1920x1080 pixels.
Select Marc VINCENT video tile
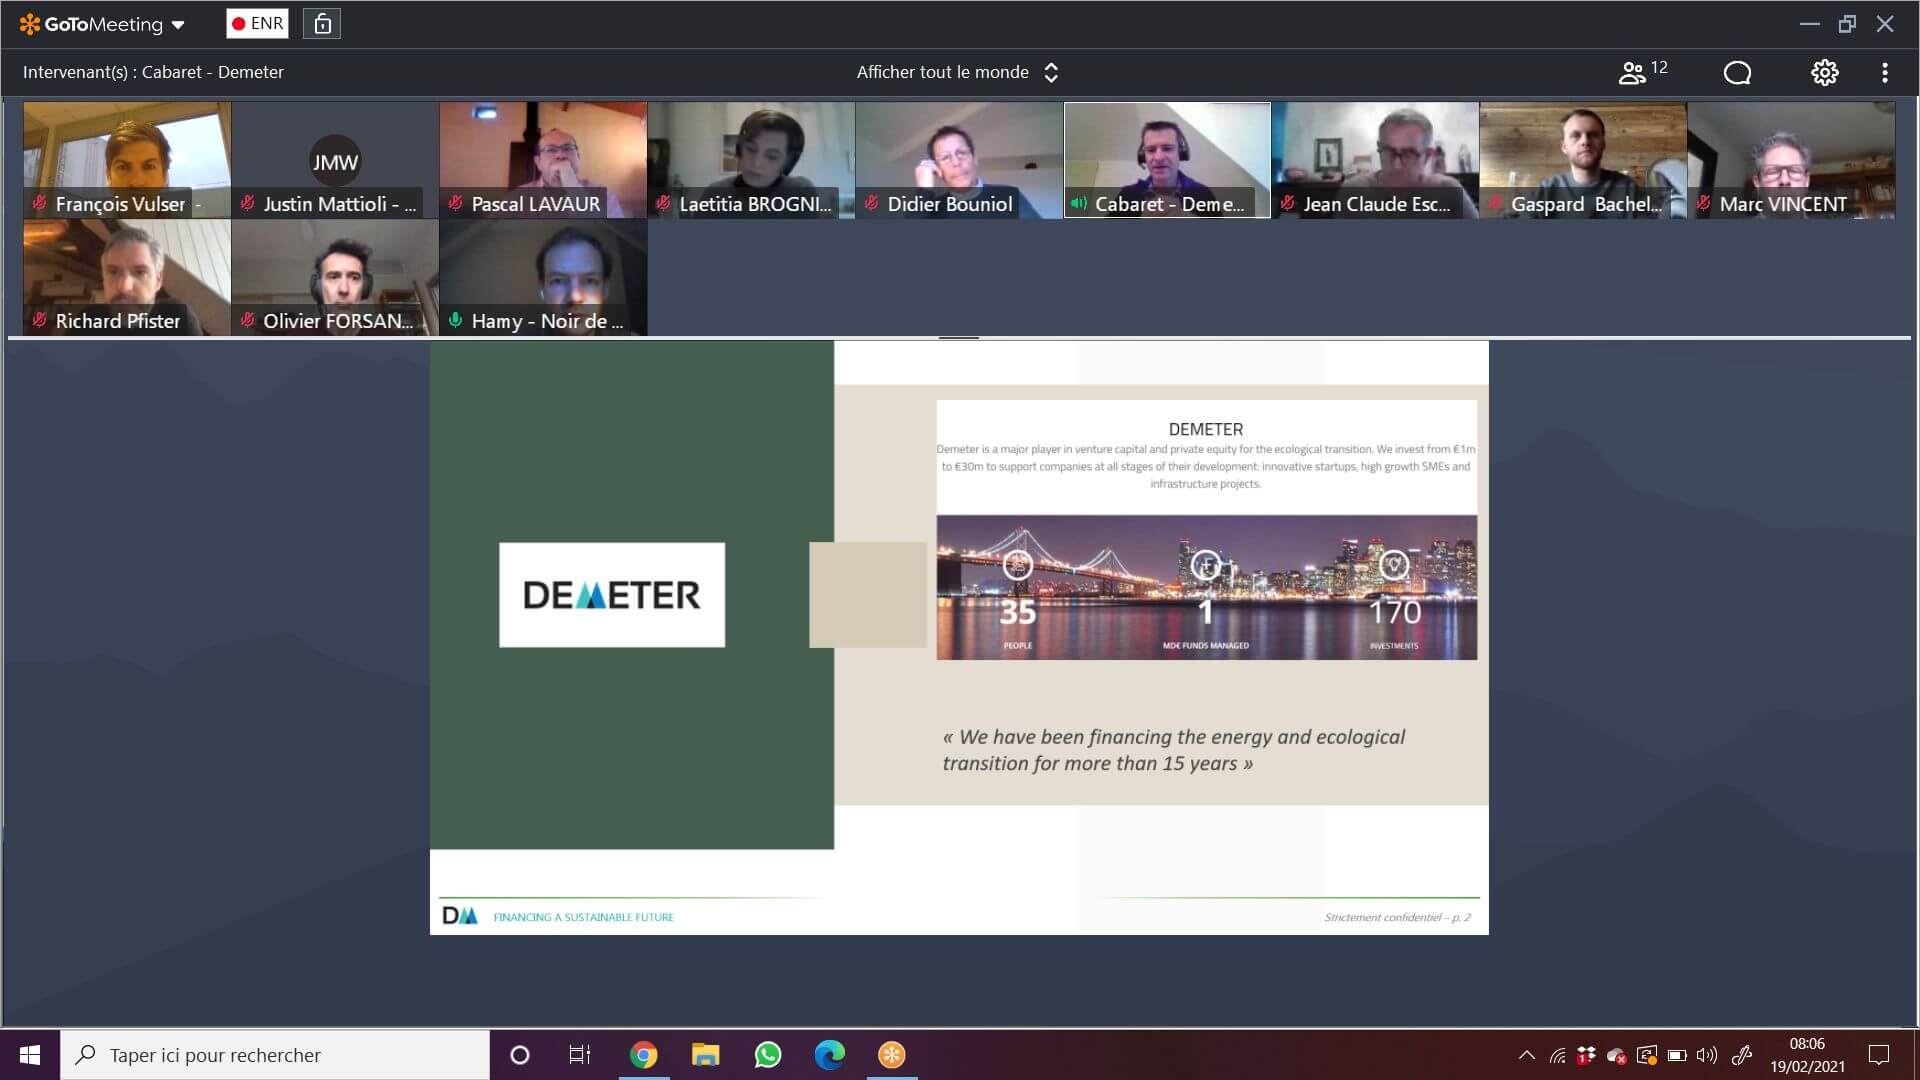click(1791, 160)
